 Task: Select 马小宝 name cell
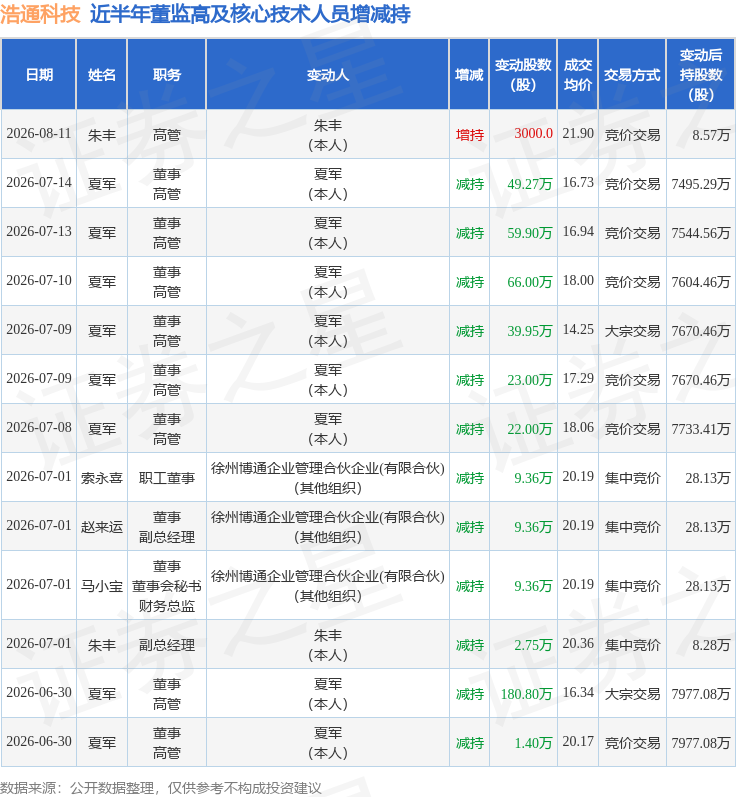pyautogui.click(x=102, y=586)
